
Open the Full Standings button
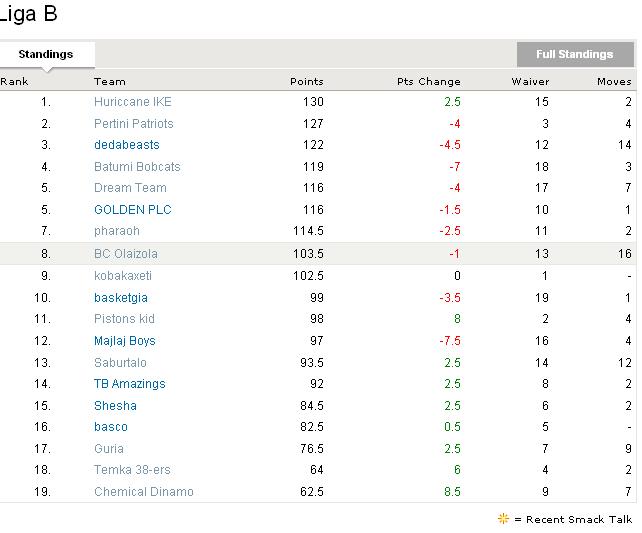tap(574, 55)
